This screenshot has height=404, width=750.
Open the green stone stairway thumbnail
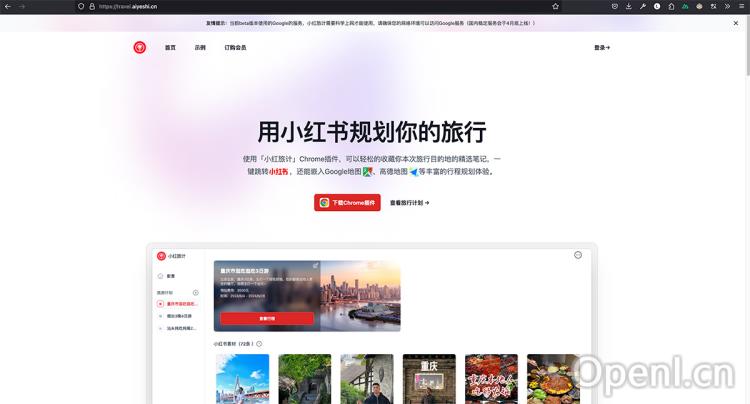click(x=305, y=379)
